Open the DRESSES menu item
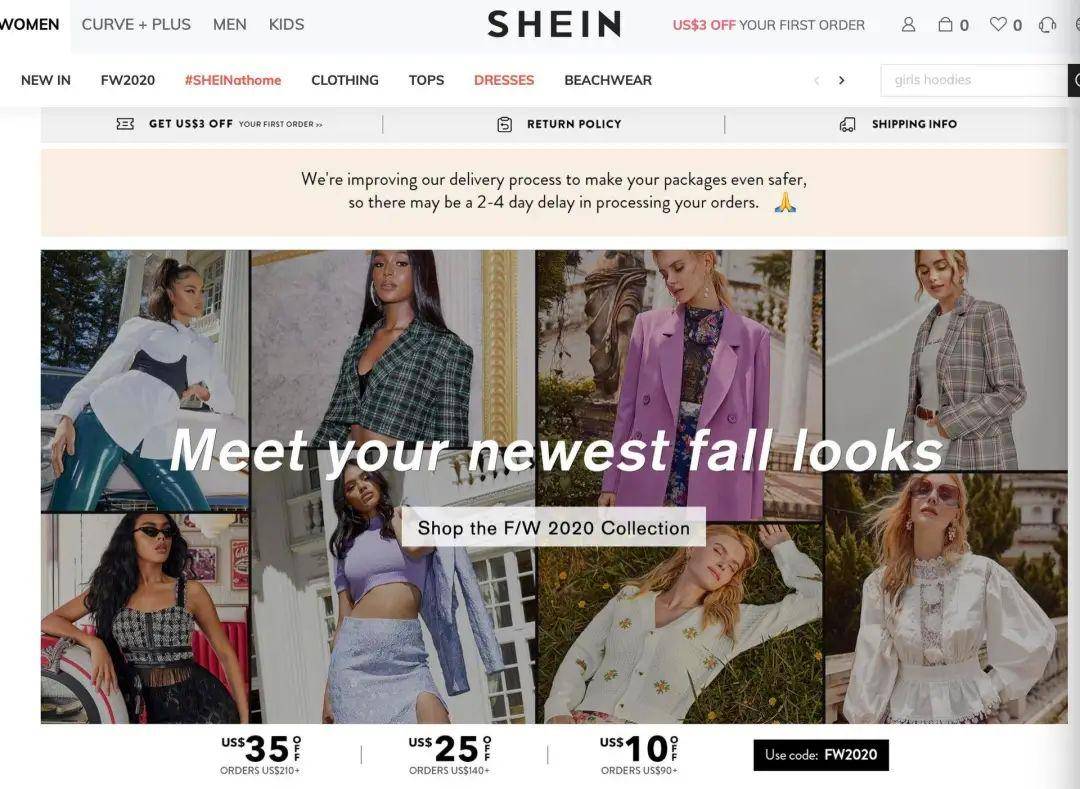Viewport: 1080px width, 789px height. [x=504, y=81]
